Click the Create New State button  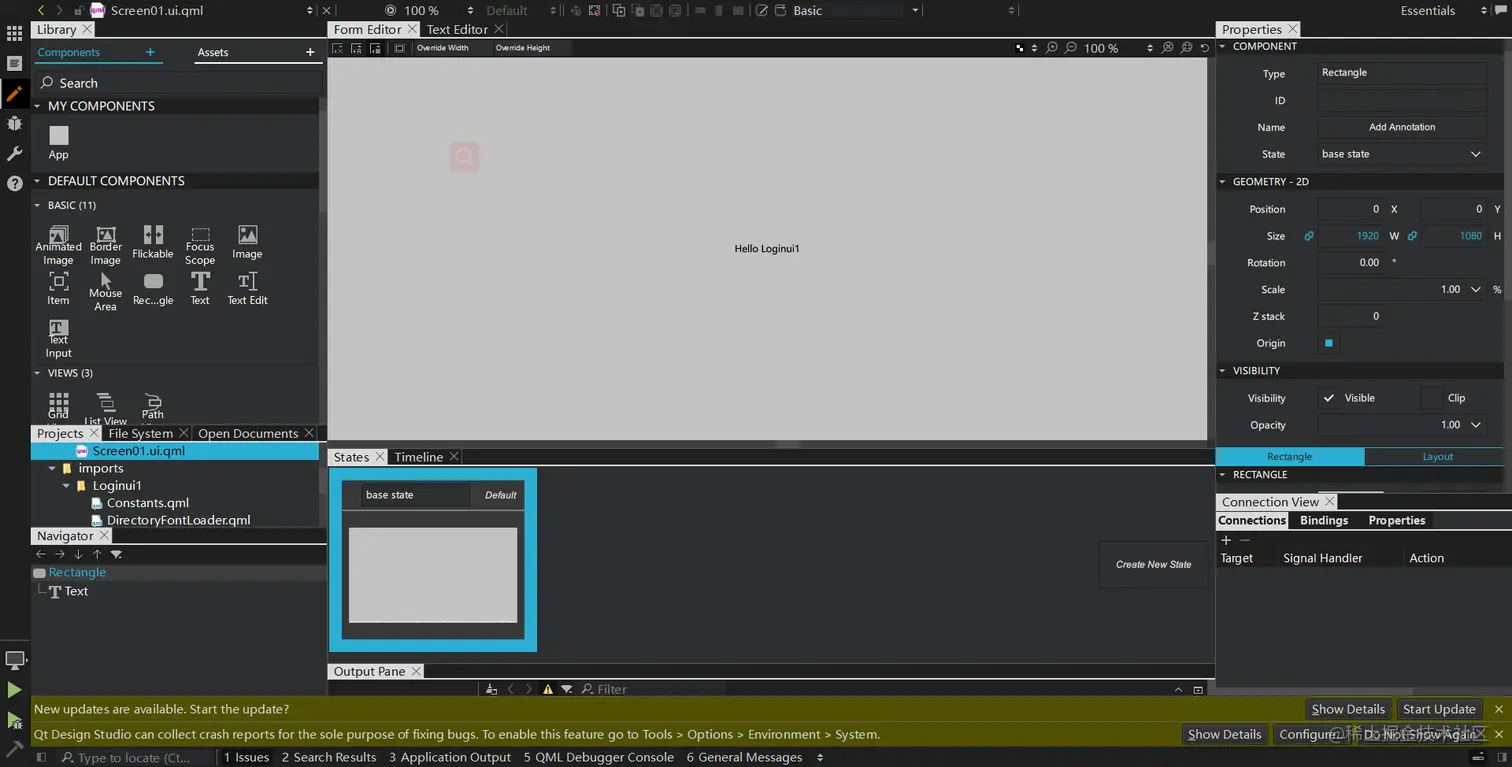coord(1153,564)
